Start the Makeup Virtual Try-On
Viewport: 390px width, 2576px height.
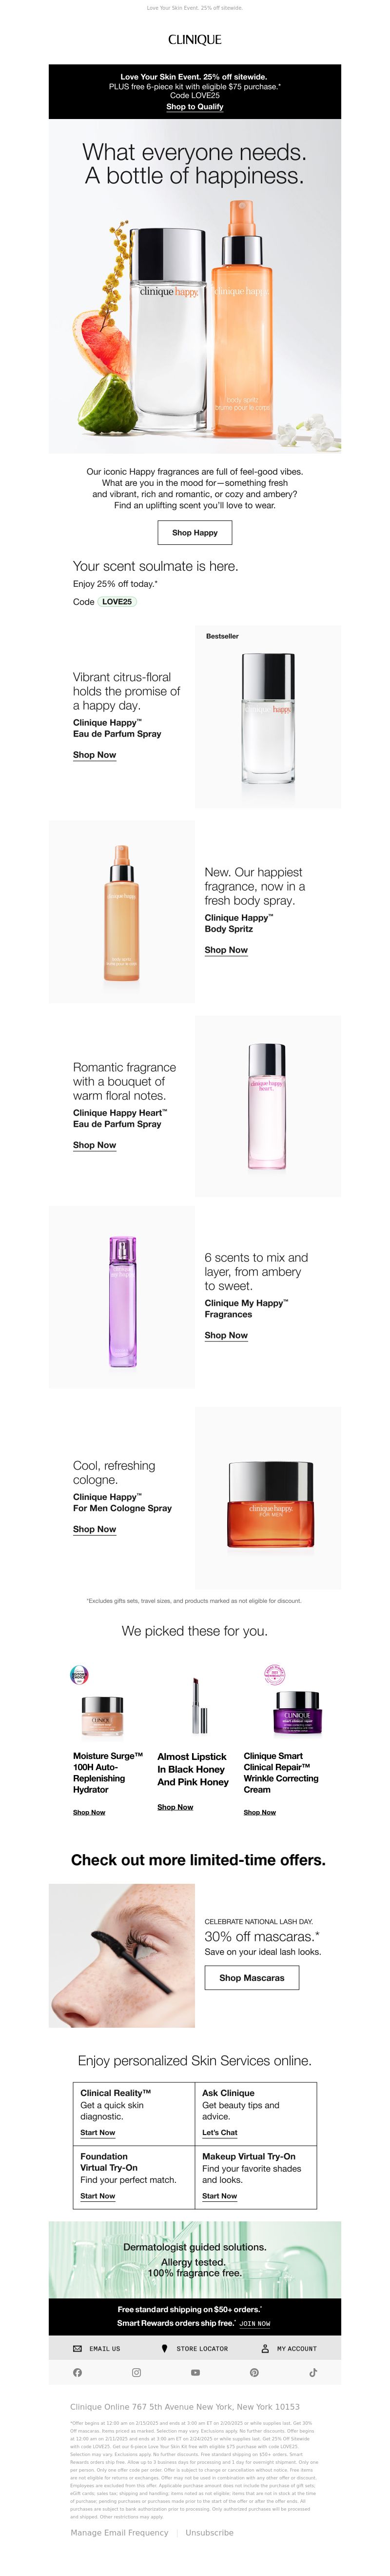(x=220, y=2196)
